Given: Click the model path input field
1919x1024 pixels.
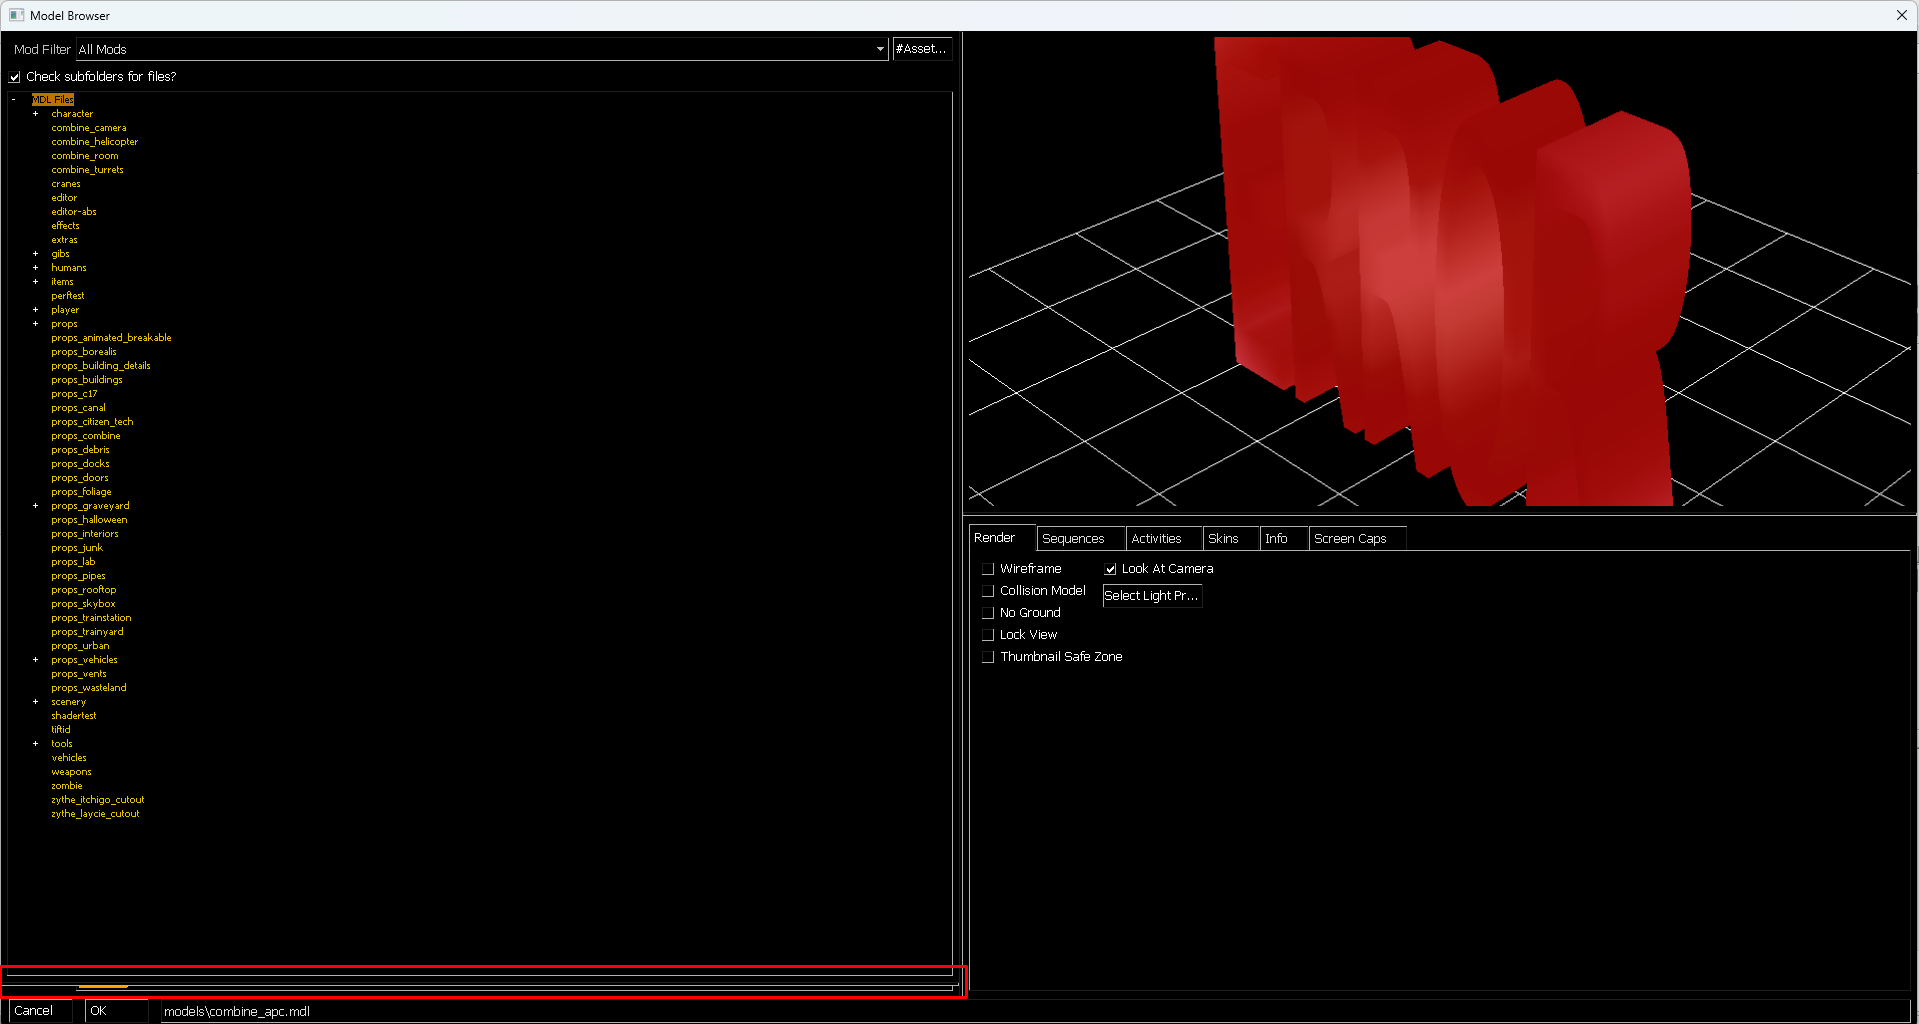Looking at the screenshot, I should [x=1035, y=1011].
